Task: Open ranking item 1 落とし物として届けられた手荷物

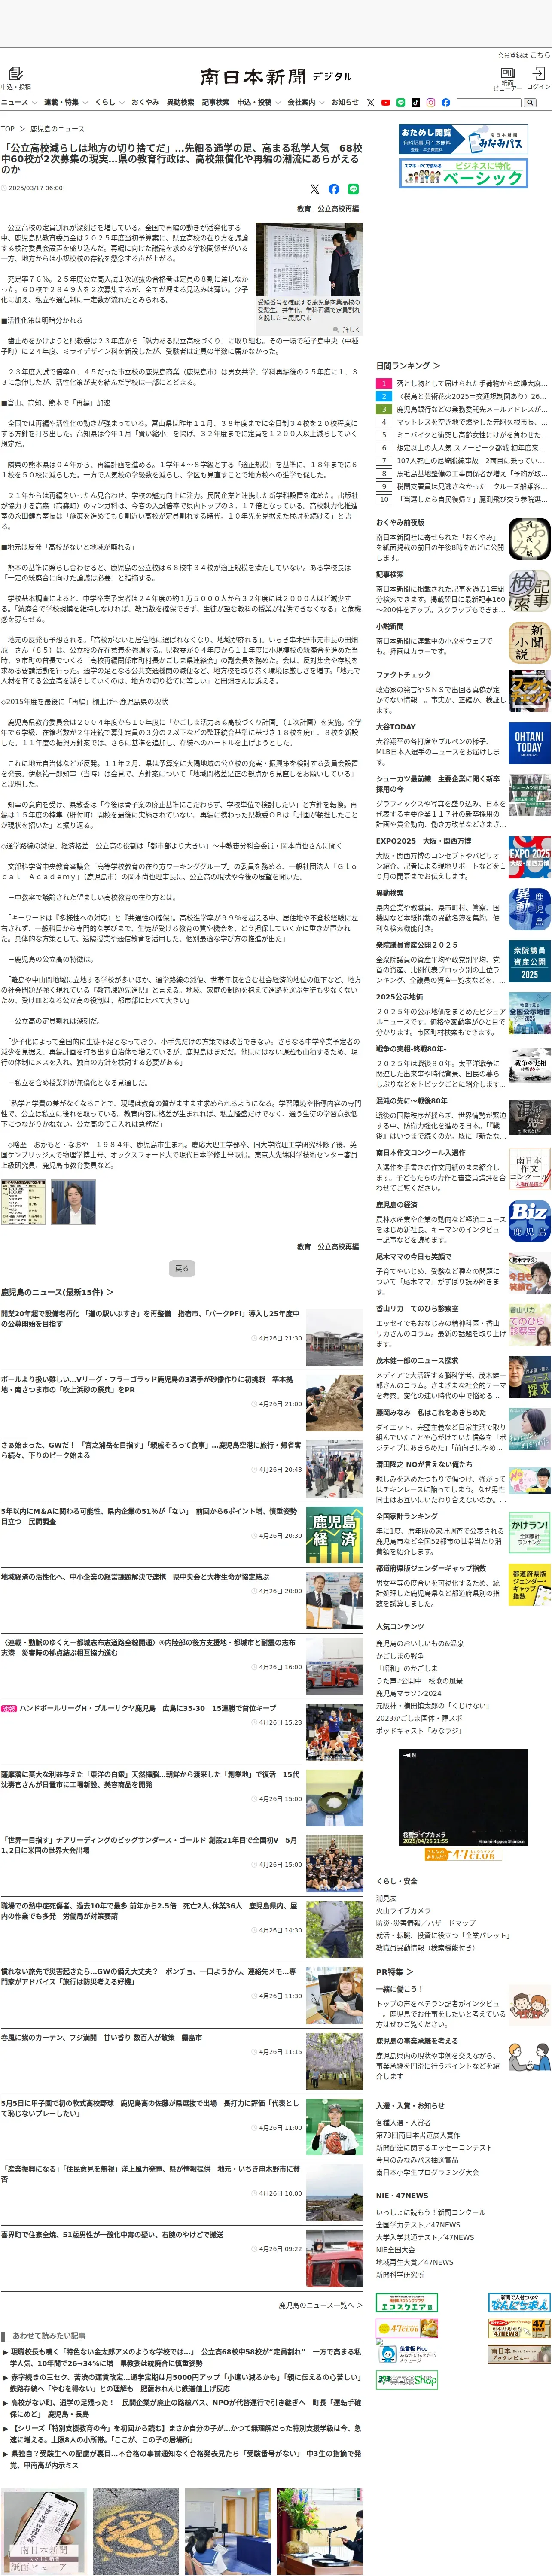Action: click(472, 384)
